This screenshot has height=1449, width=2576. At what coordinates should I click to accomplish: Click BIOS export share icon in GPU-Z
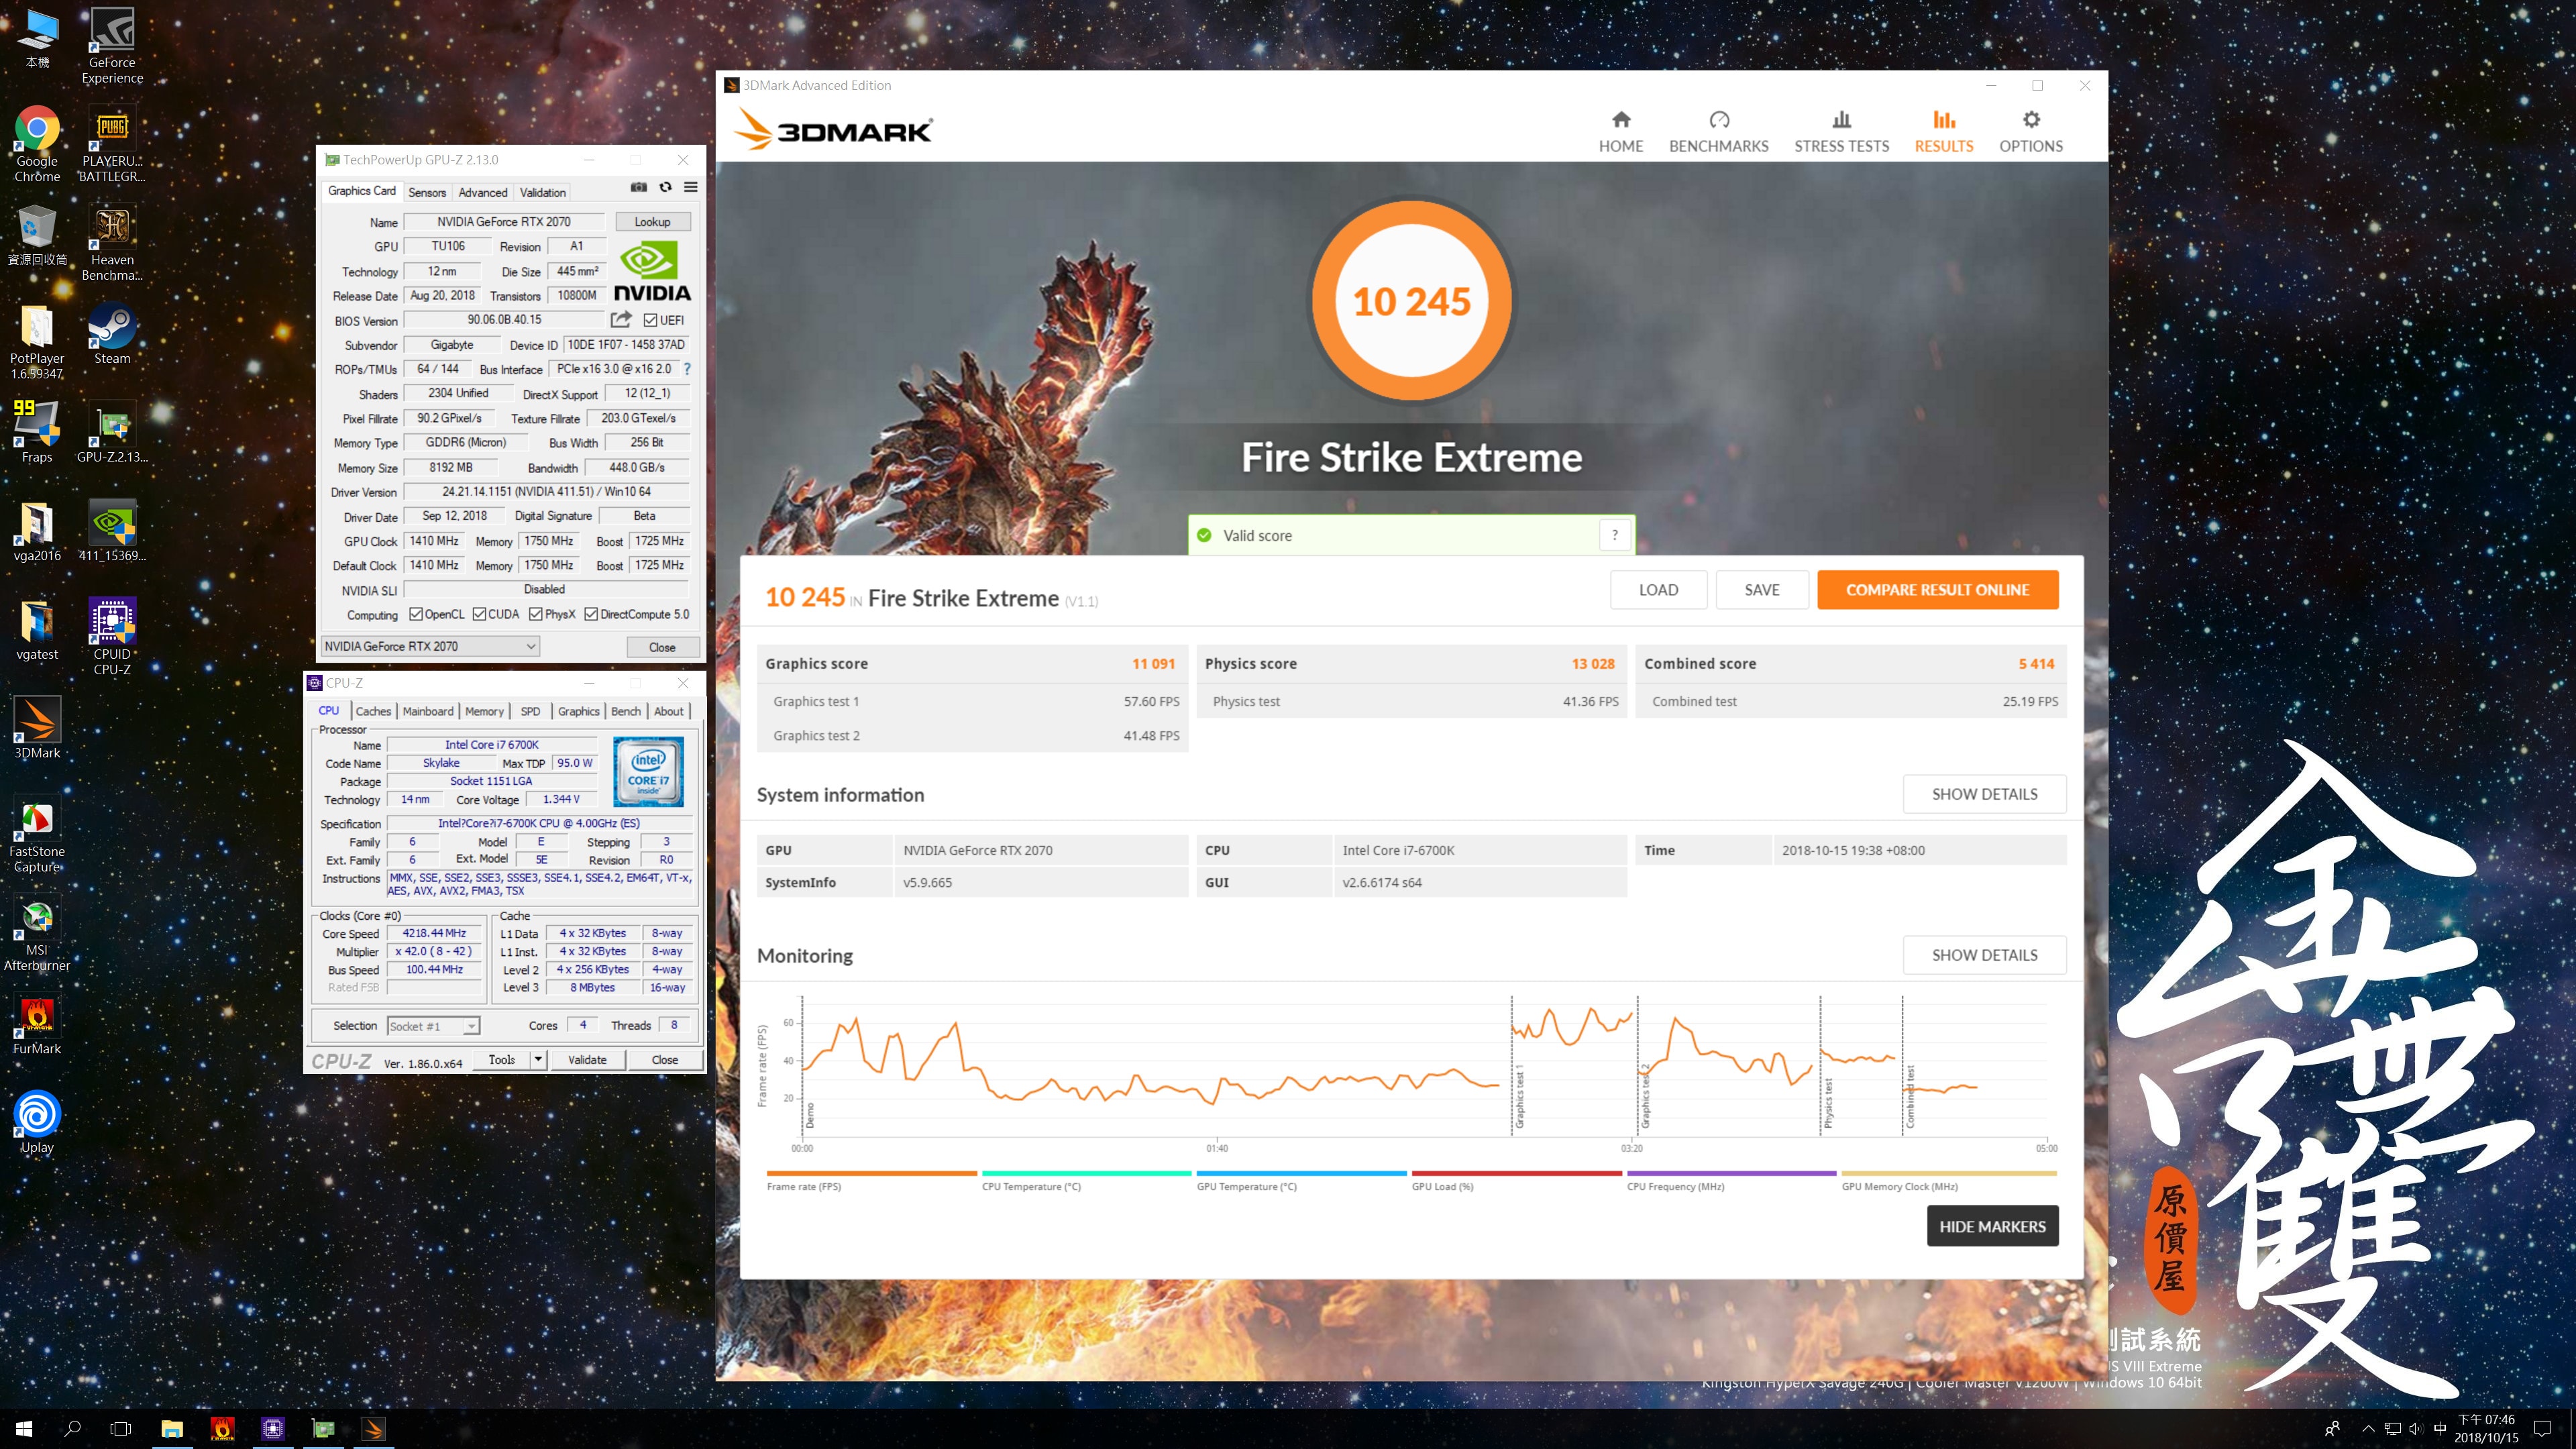click(x=621, y=319)
